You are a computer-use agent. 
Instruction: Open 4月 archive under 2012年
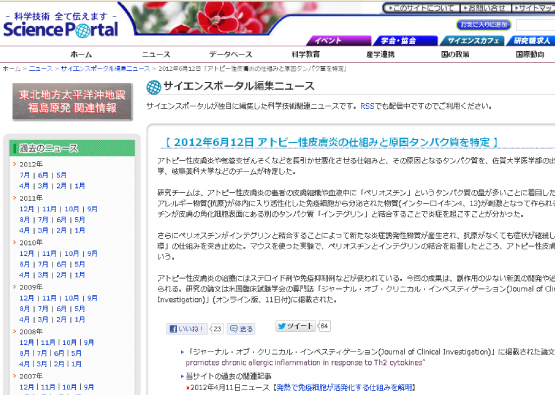coord(24,186)
